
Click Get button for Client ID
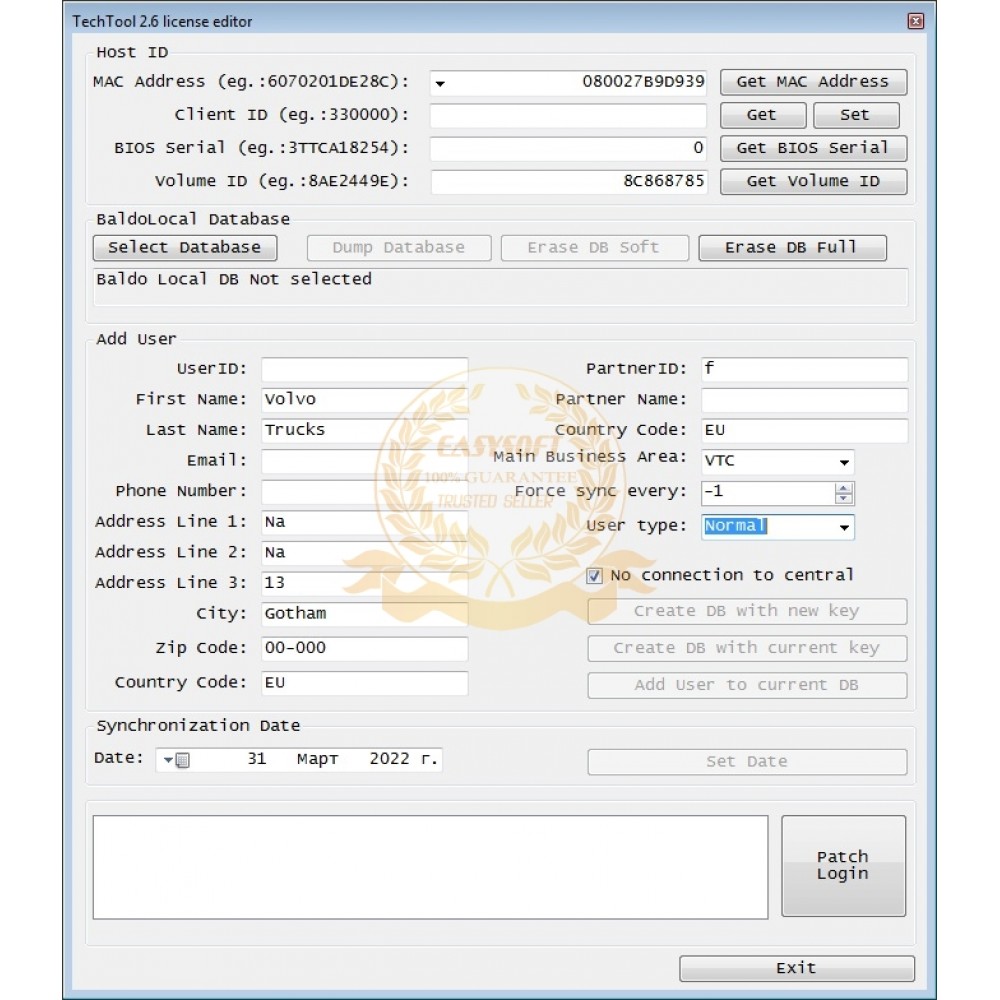click(x=763, y=115)
